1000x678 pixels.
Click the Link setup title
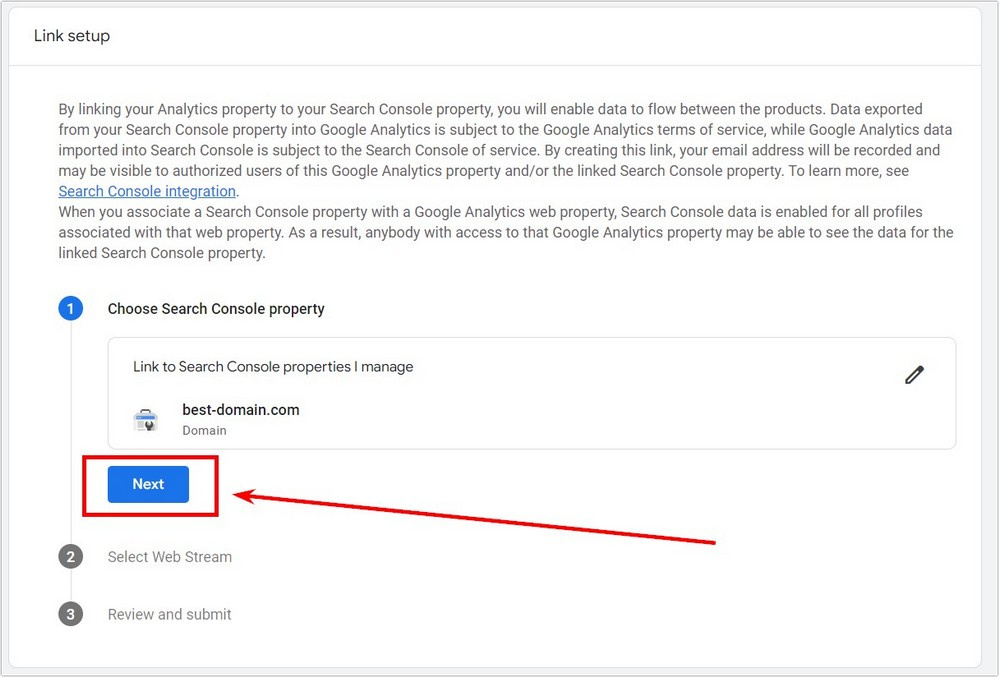point(72,36)
